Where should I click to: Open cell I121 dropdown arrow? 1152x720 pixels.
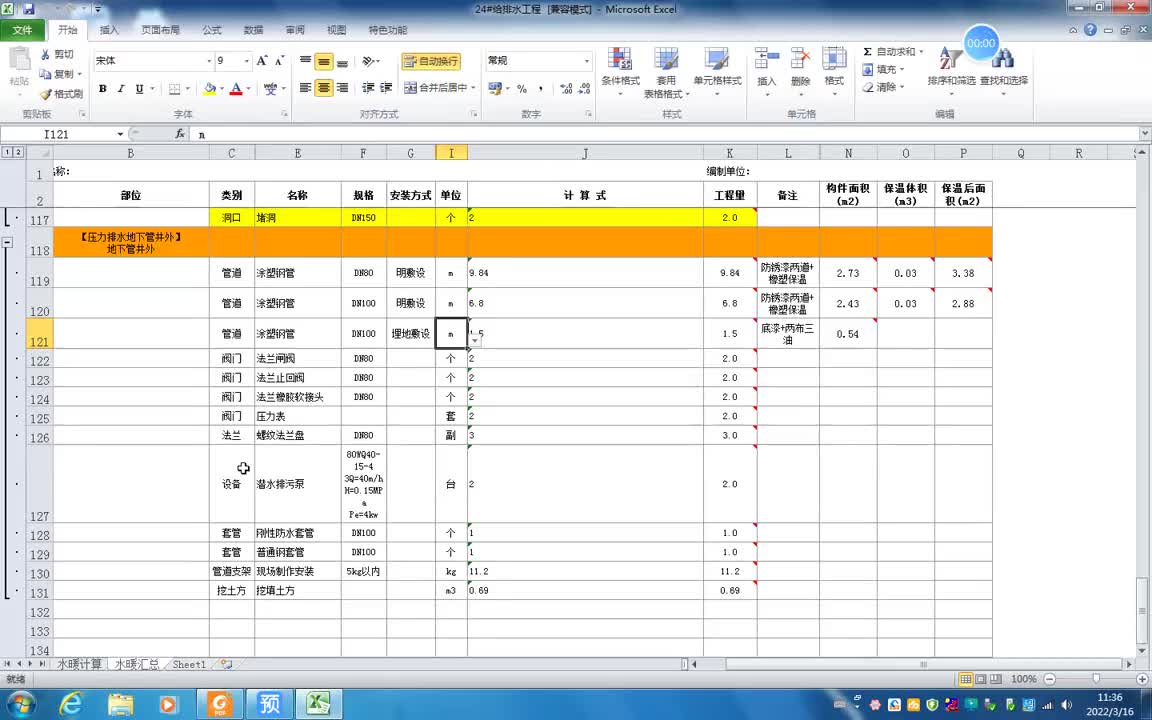(475, 340)
